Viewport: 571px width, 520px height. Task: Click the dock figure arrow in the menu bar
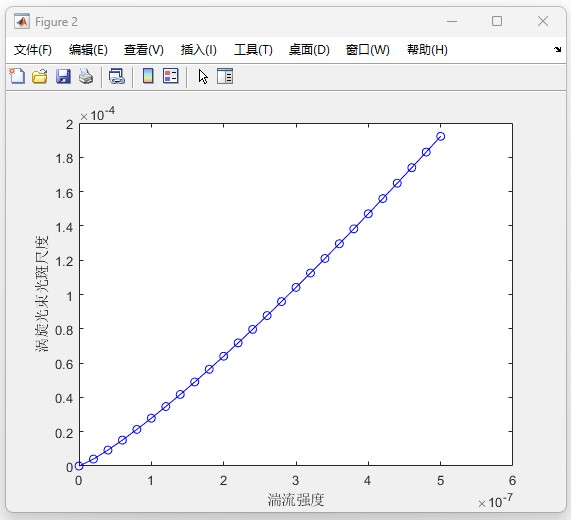coord(557,49)
